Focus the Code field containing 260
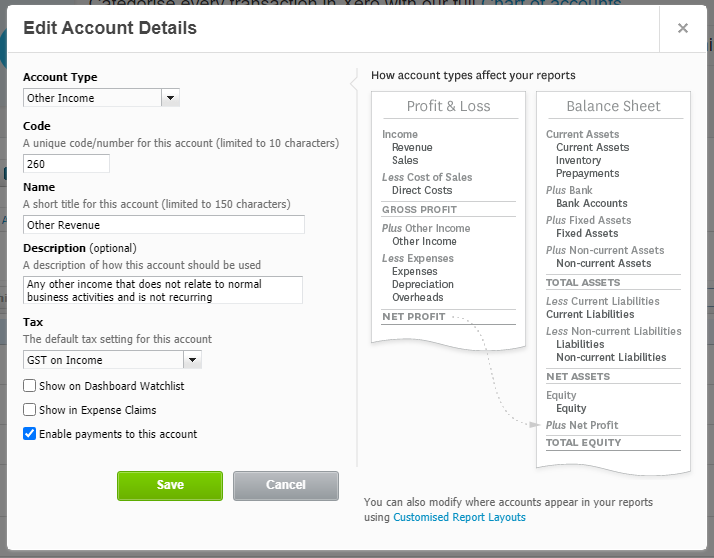 [x=66, y=164]
